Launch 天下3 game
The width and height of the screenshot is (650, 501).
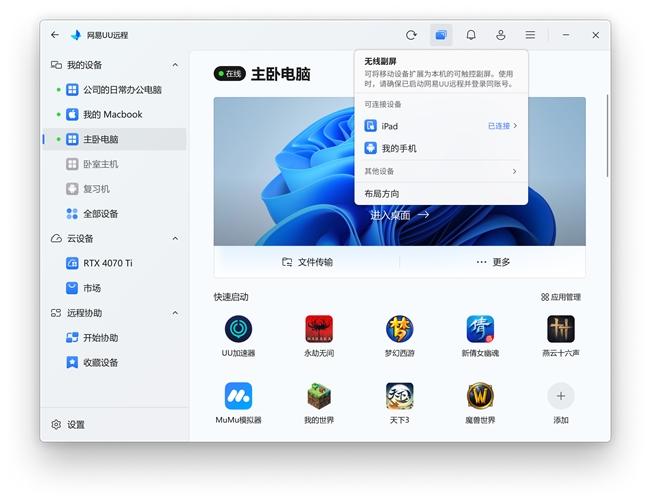pos(399,403)
